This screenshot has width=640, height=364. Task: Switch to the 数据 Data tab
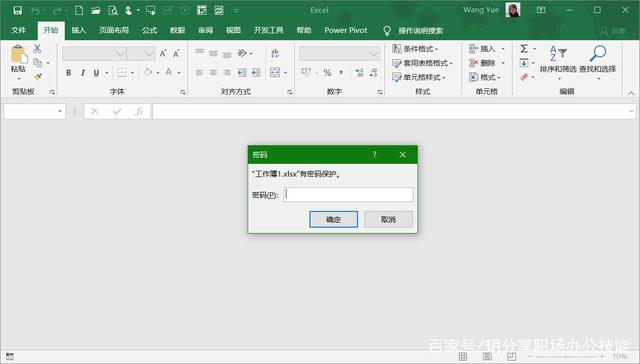(177, 30)
